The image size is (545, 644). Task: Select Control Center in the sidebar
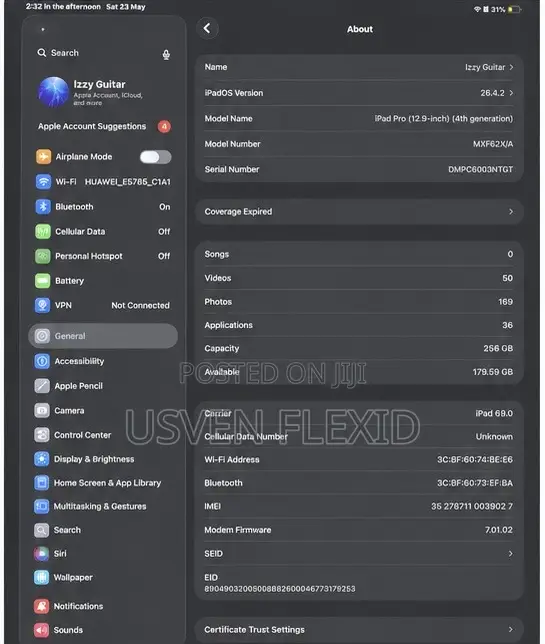pyautogui.click(x=103, y=435)
